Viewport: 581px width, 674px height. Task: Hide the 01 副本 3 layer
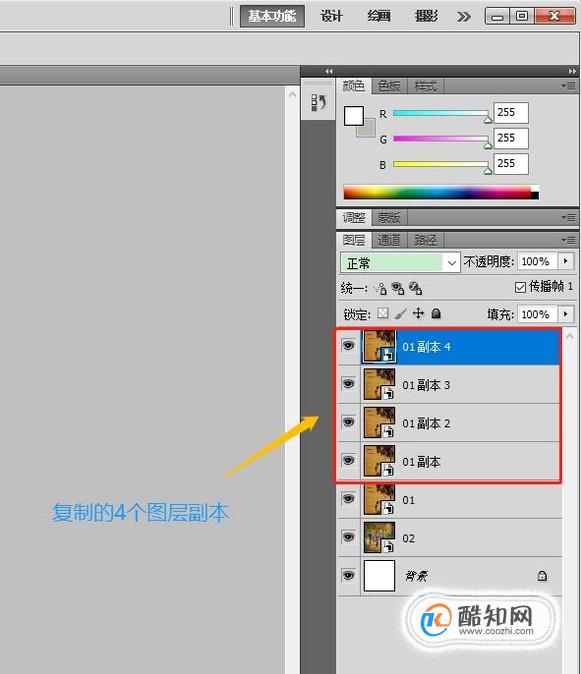coord(349,383)
